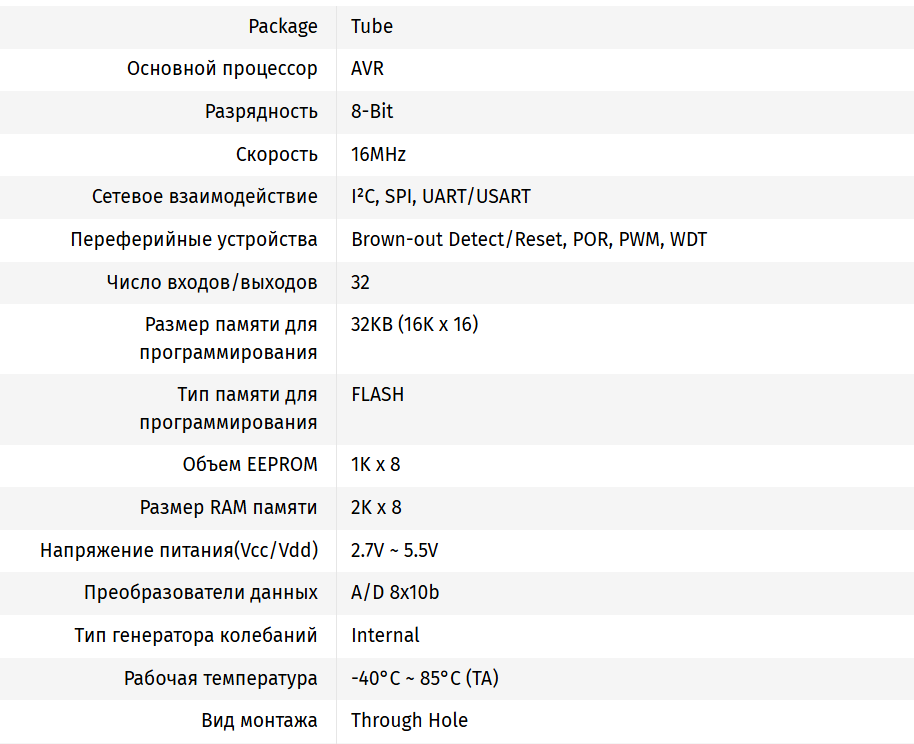Select the "-40°C ~ 85°C (TA)" temperature value
This screenshot has height=744, width=914.
[425, 678]
